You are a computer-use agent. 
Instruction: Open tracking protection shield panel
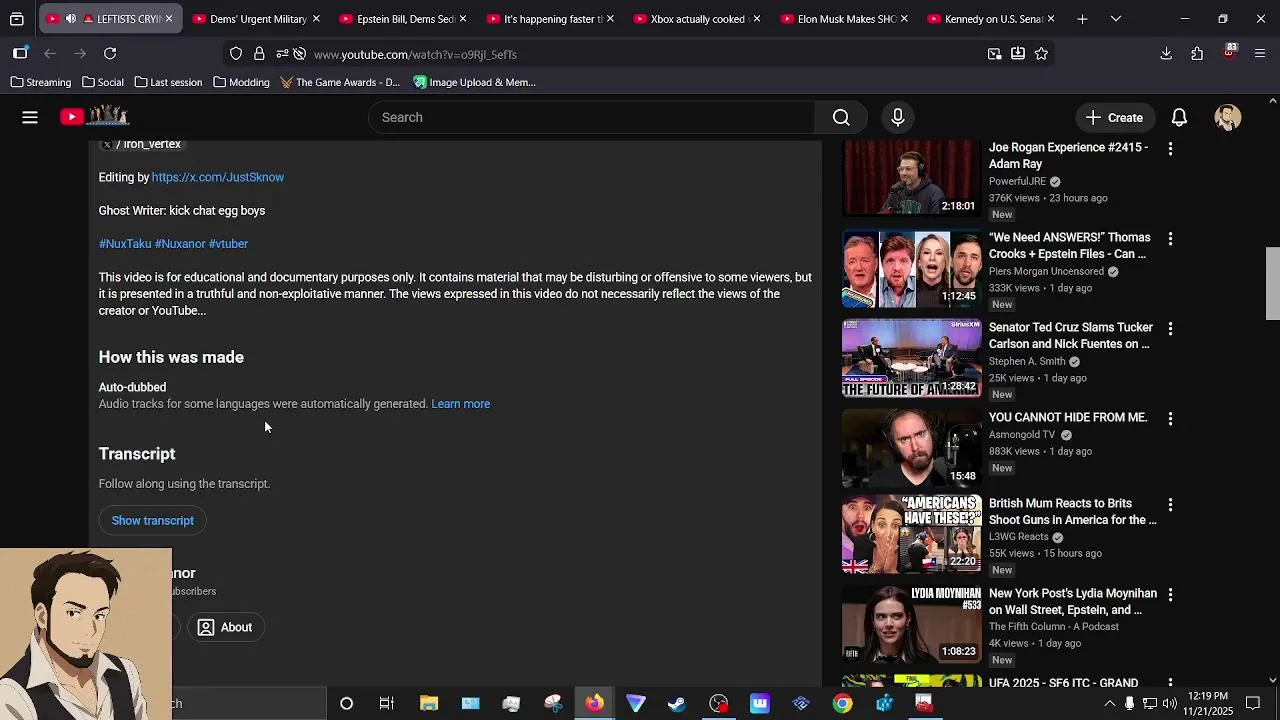236,54
